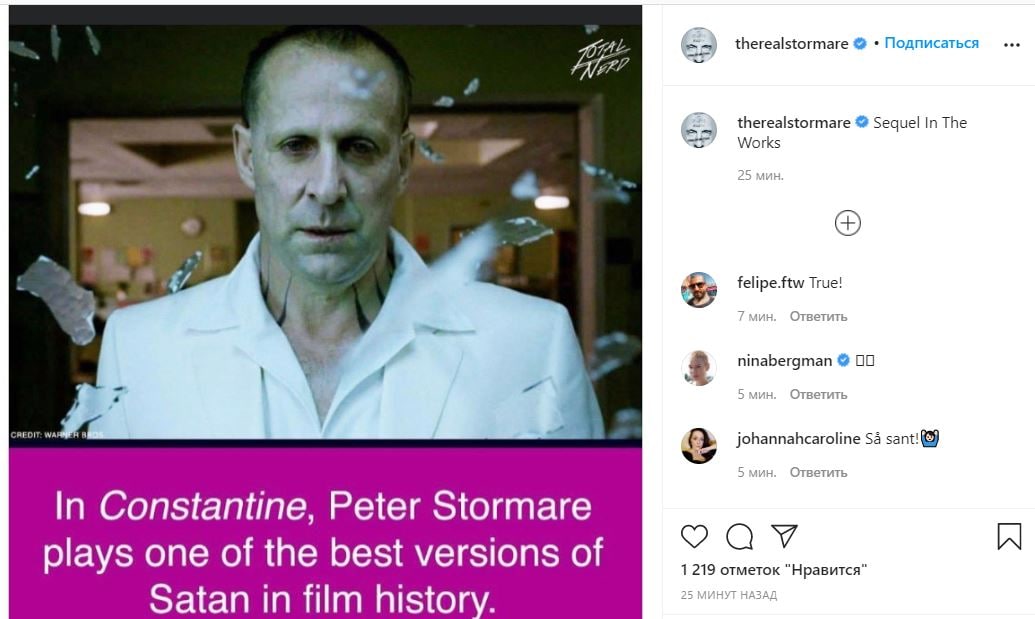Load more comments with the plus circle
The width and height of the screenshot is (1035, 619).
[848, 223]
